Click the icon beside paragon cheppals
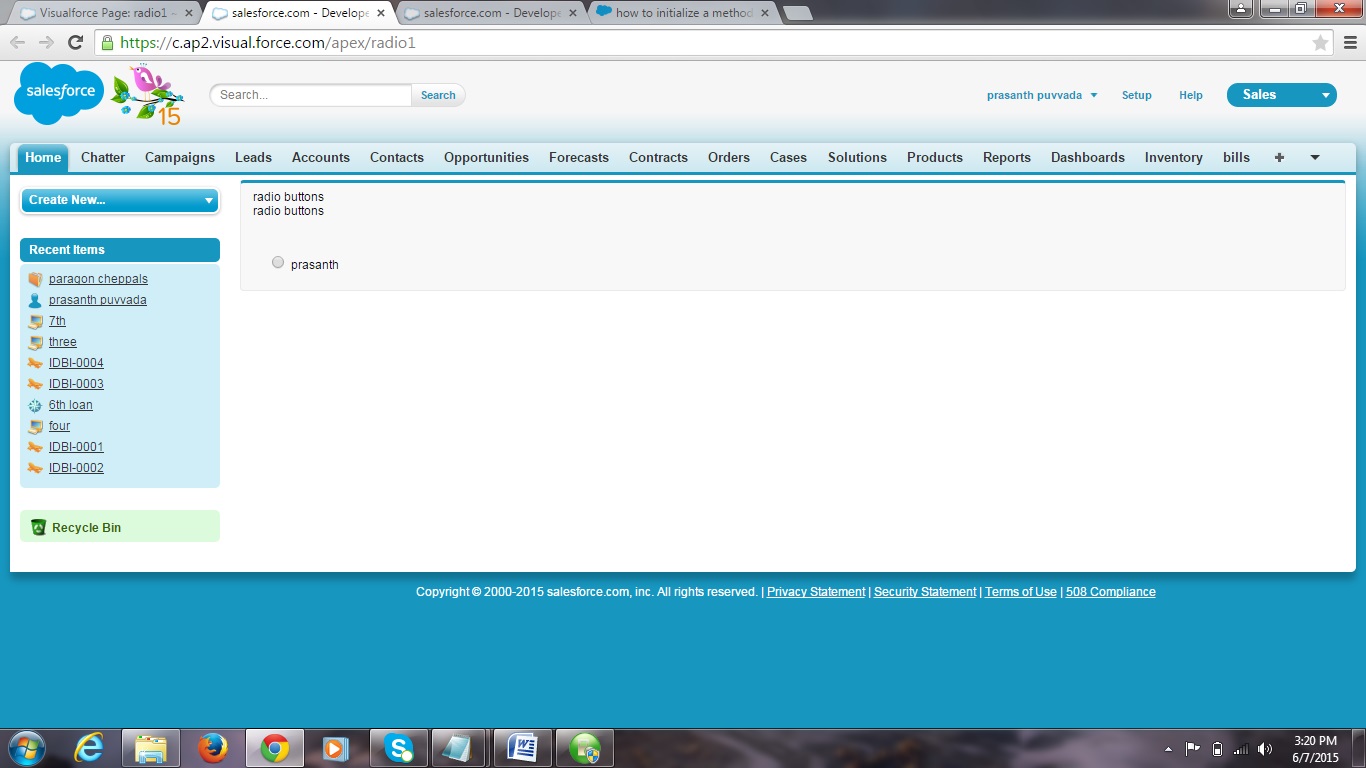 [x=36, y=279]
